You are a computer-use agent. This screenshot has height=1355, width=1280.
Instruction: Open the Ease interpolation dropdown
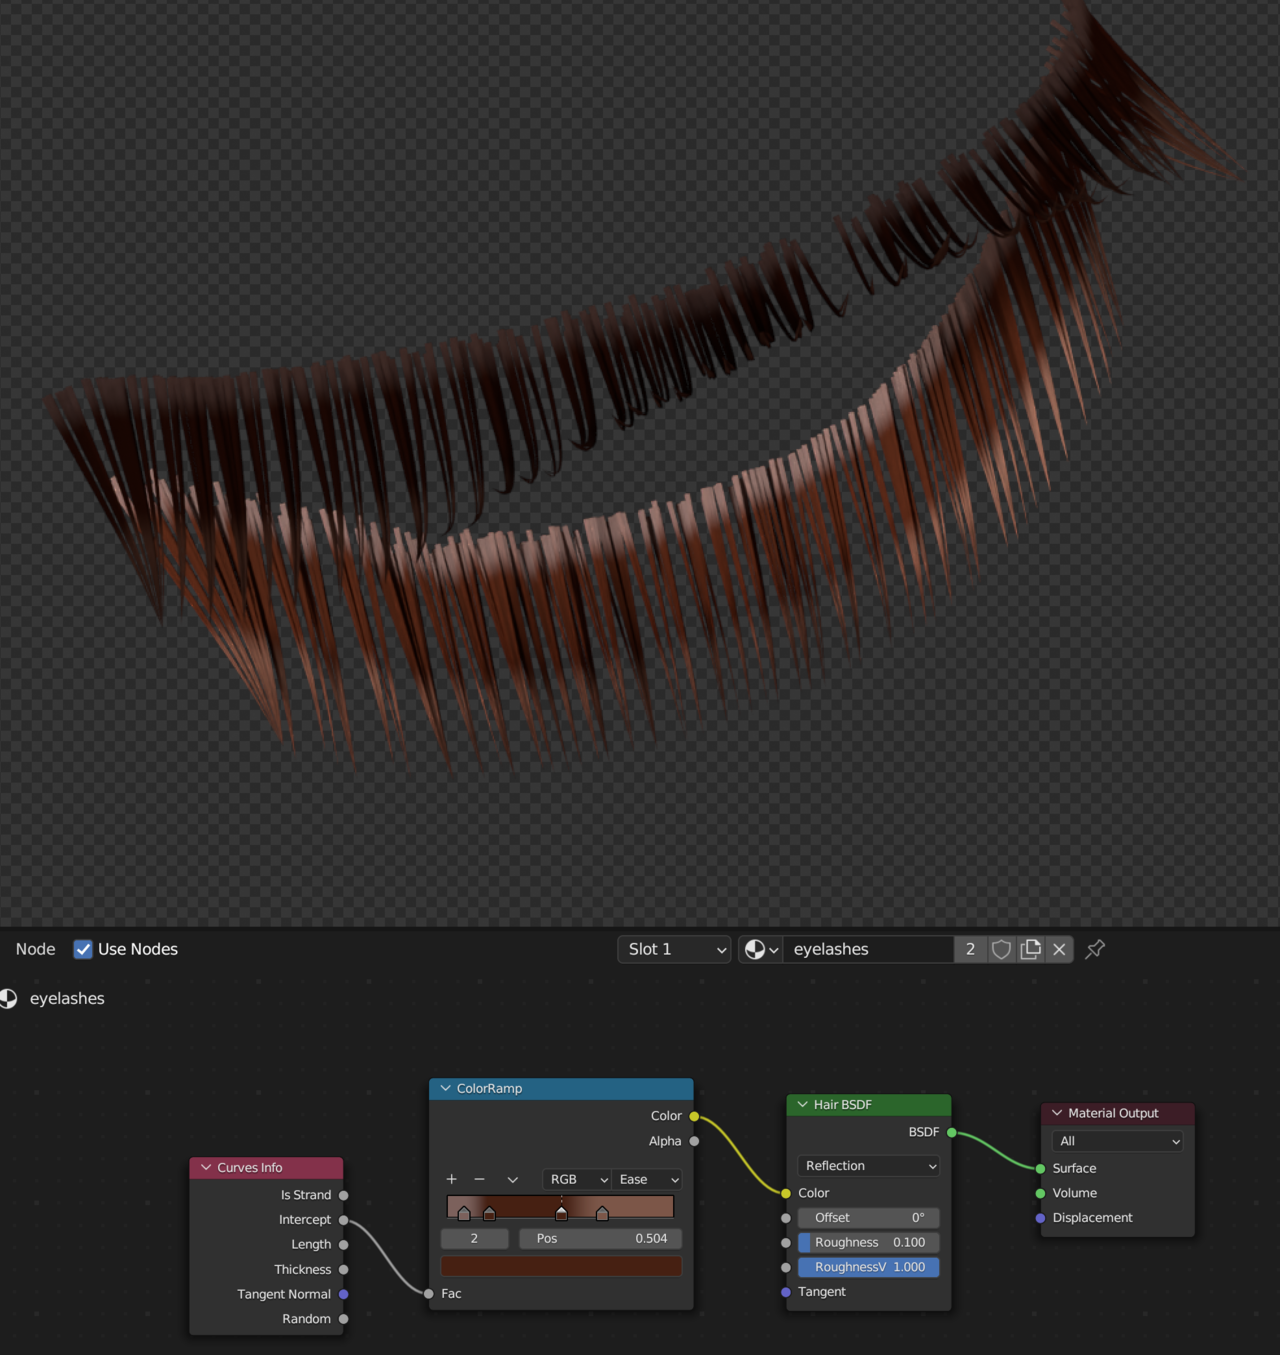tap(648, 1179)
